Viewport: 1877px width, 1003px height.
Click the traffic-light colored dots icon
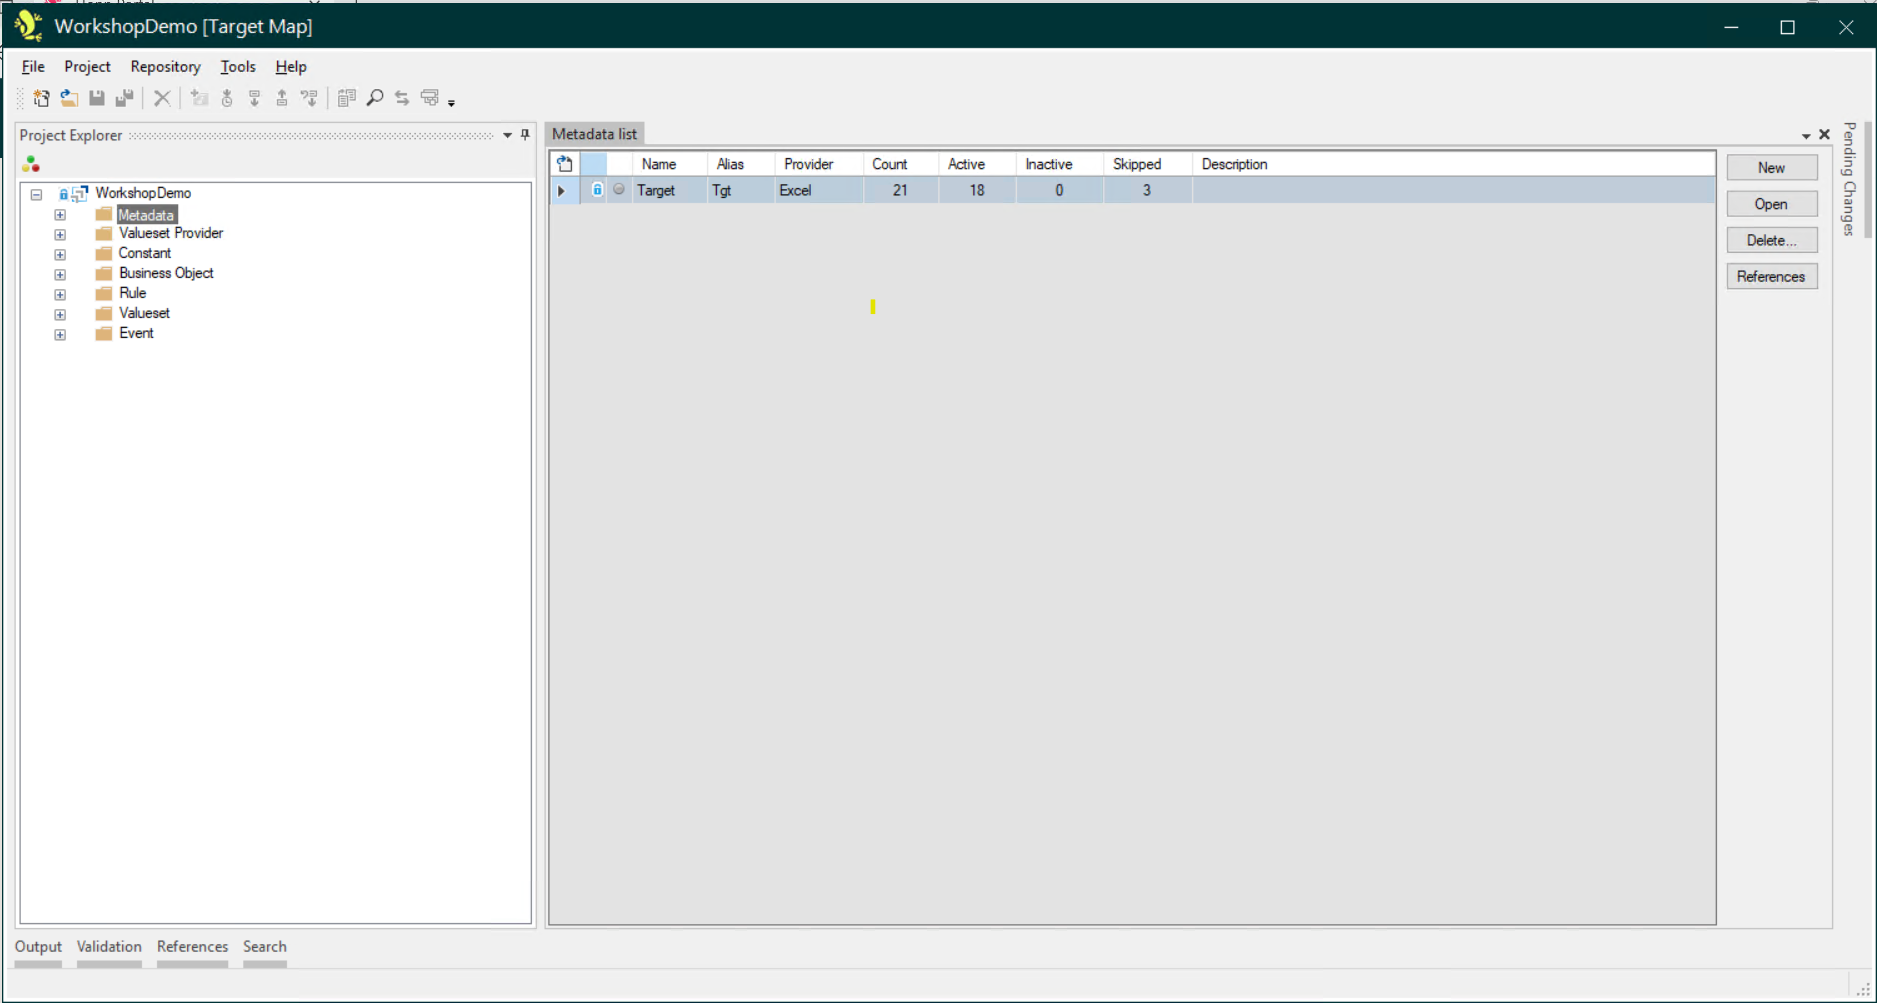click(31, 164)
